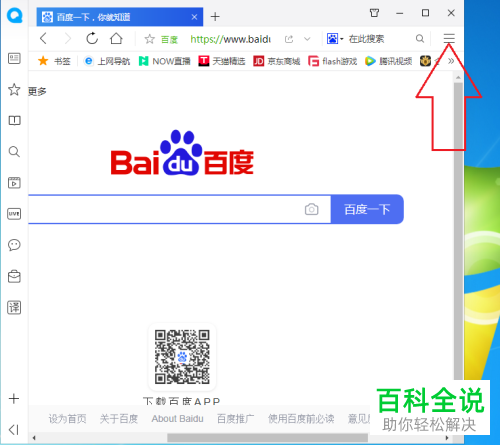The image size is (500, 445).
Task: Open the NOW直播 bookmark
Action: click(164, 61)
